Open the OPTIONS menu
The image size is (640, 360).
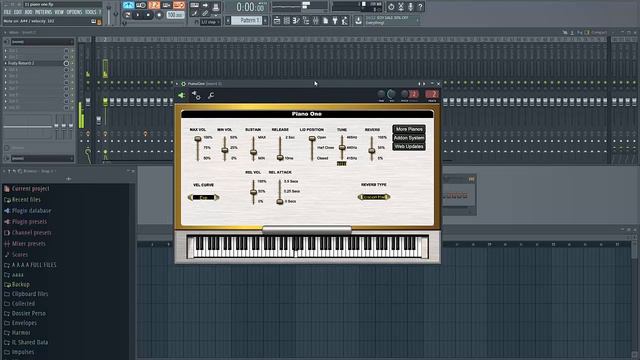click(x=74, y=12)
